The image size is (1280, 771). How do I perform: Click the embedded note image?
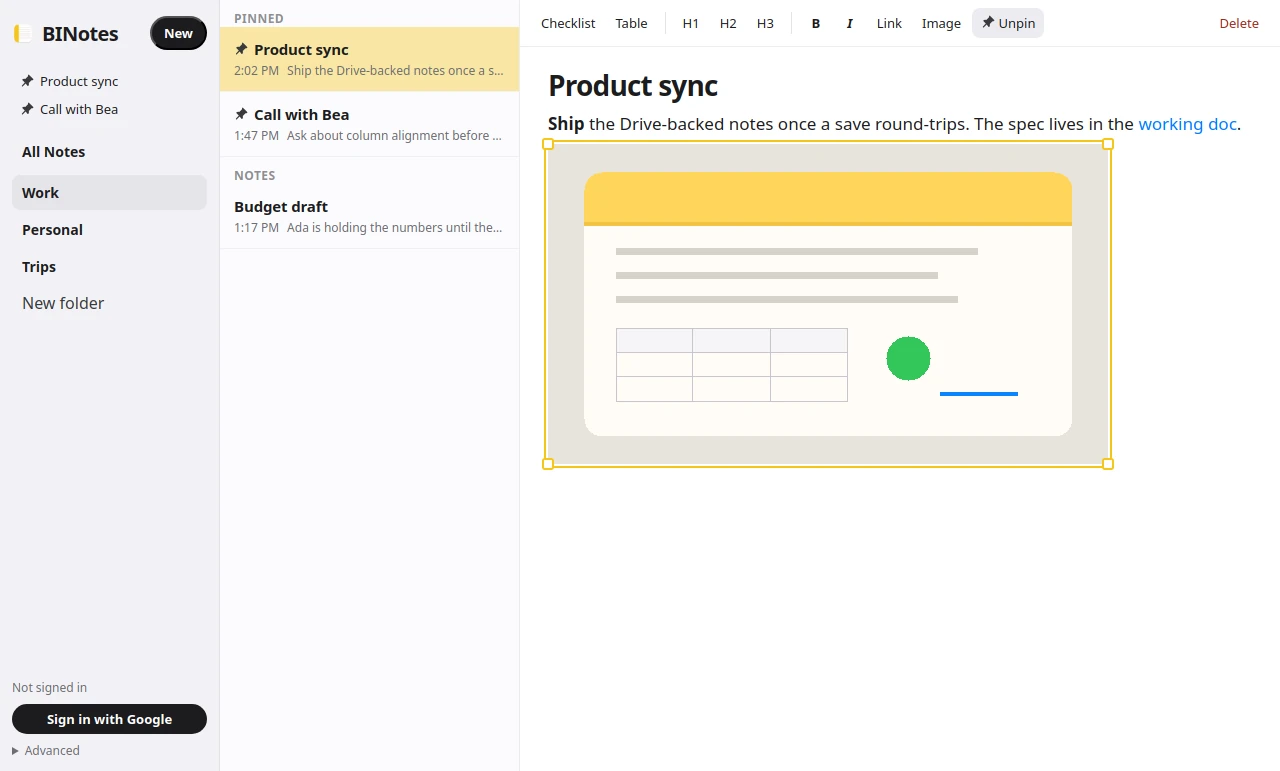(x=828, y=304)
